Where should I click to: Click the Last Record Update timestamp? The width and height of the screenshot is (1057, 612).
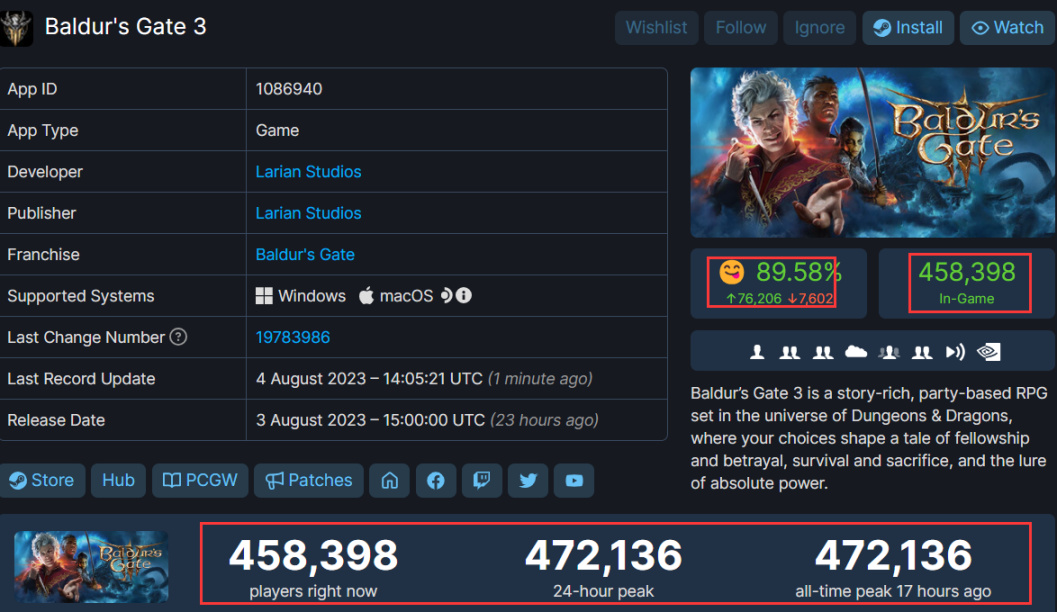[x=424, y=379]
